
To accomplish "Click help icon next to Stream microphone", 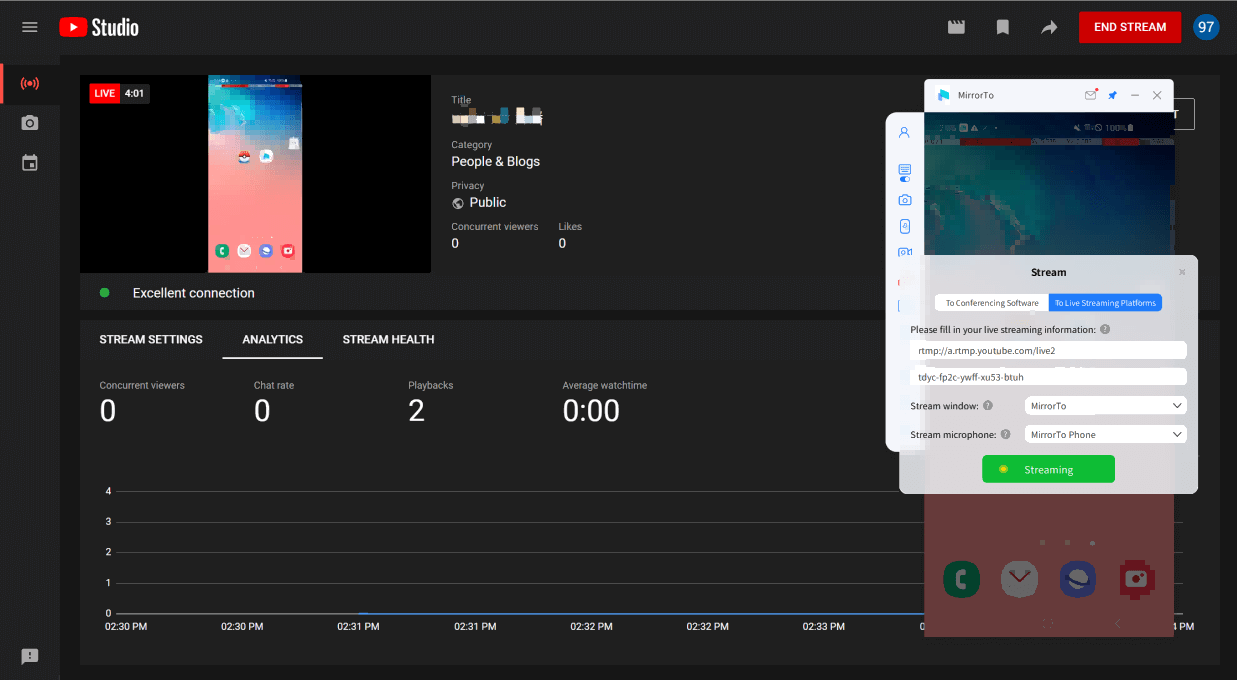I will [1006, 434].
